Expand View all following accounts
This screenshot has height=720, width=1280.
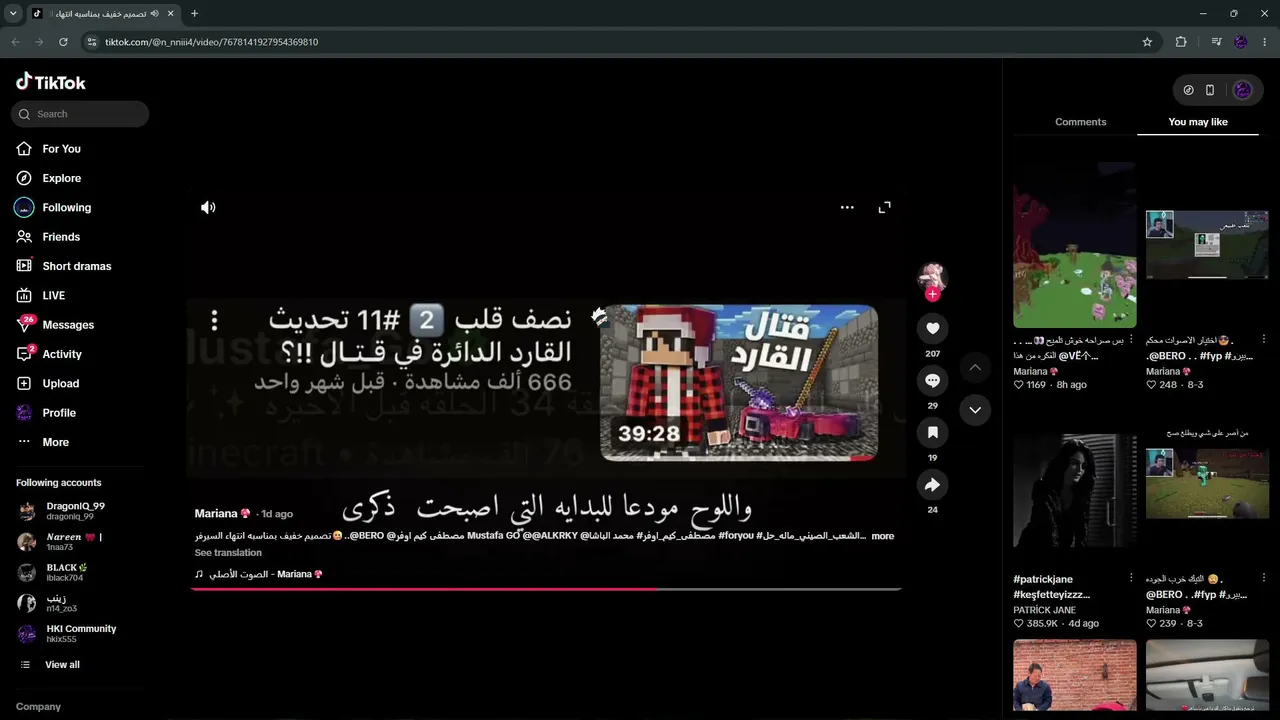coord(62,665)
